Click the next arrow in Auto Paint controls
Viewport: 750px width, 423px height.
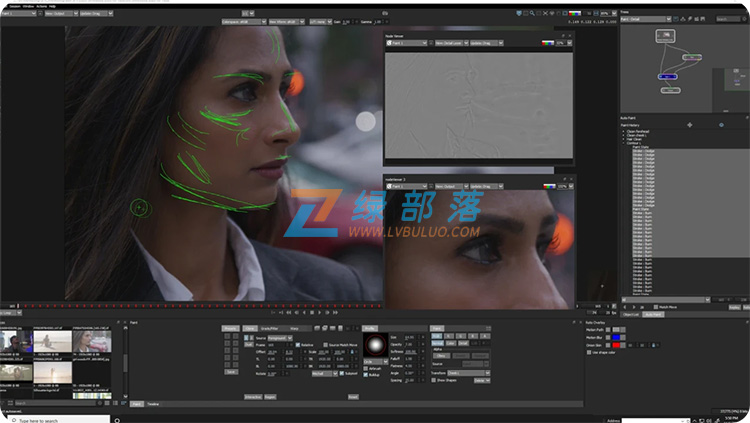(x=634, y=307)
